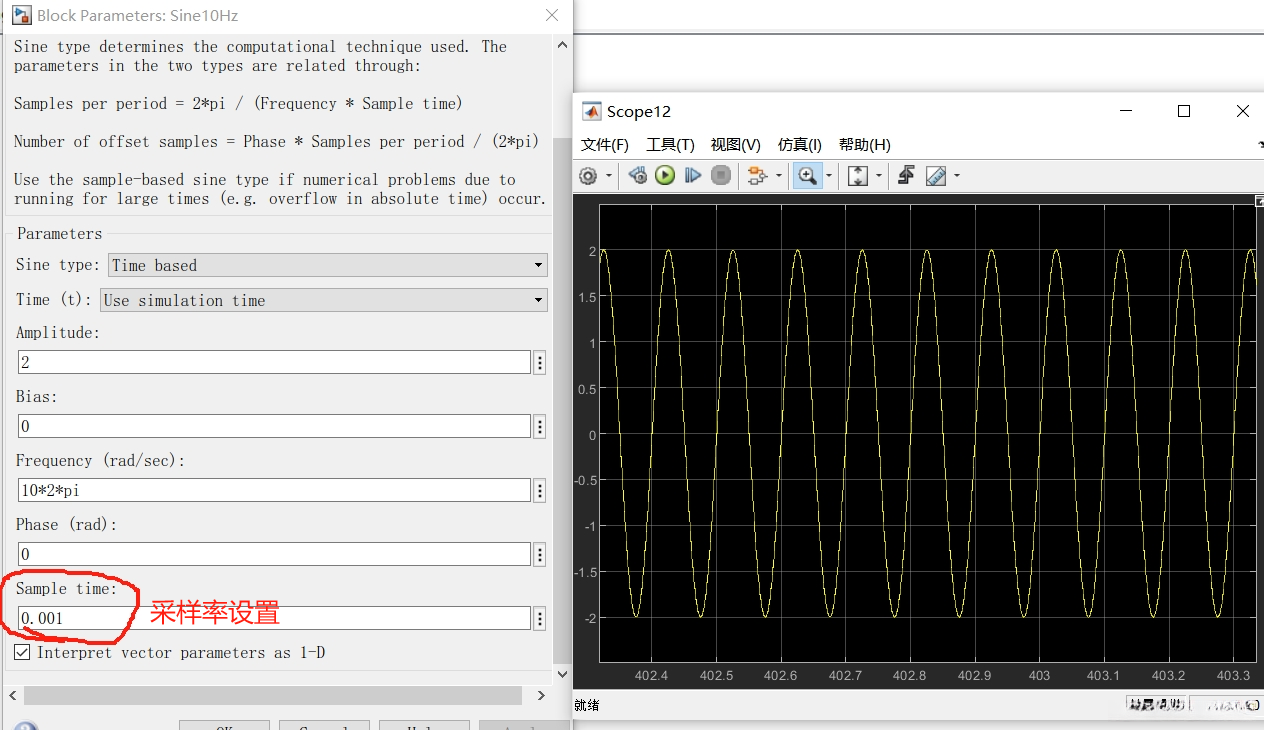Click the Step Forward icon

pos(692,176)
